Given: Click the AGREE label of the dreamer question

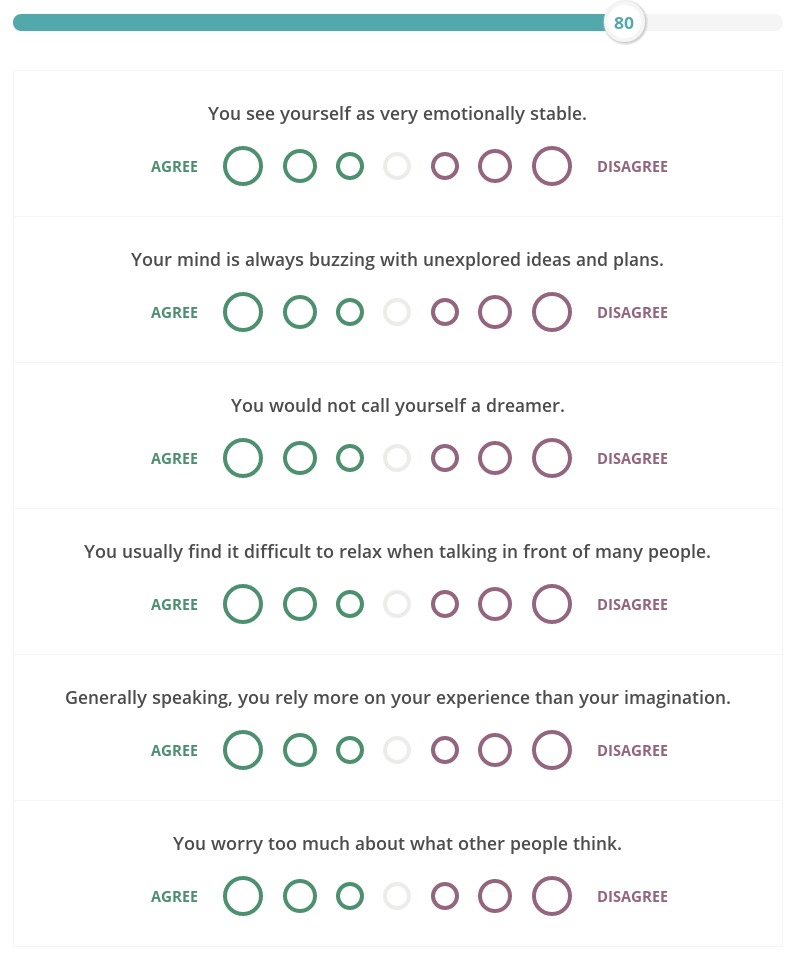Looking at the screenshot, I should tap(174, 459).
